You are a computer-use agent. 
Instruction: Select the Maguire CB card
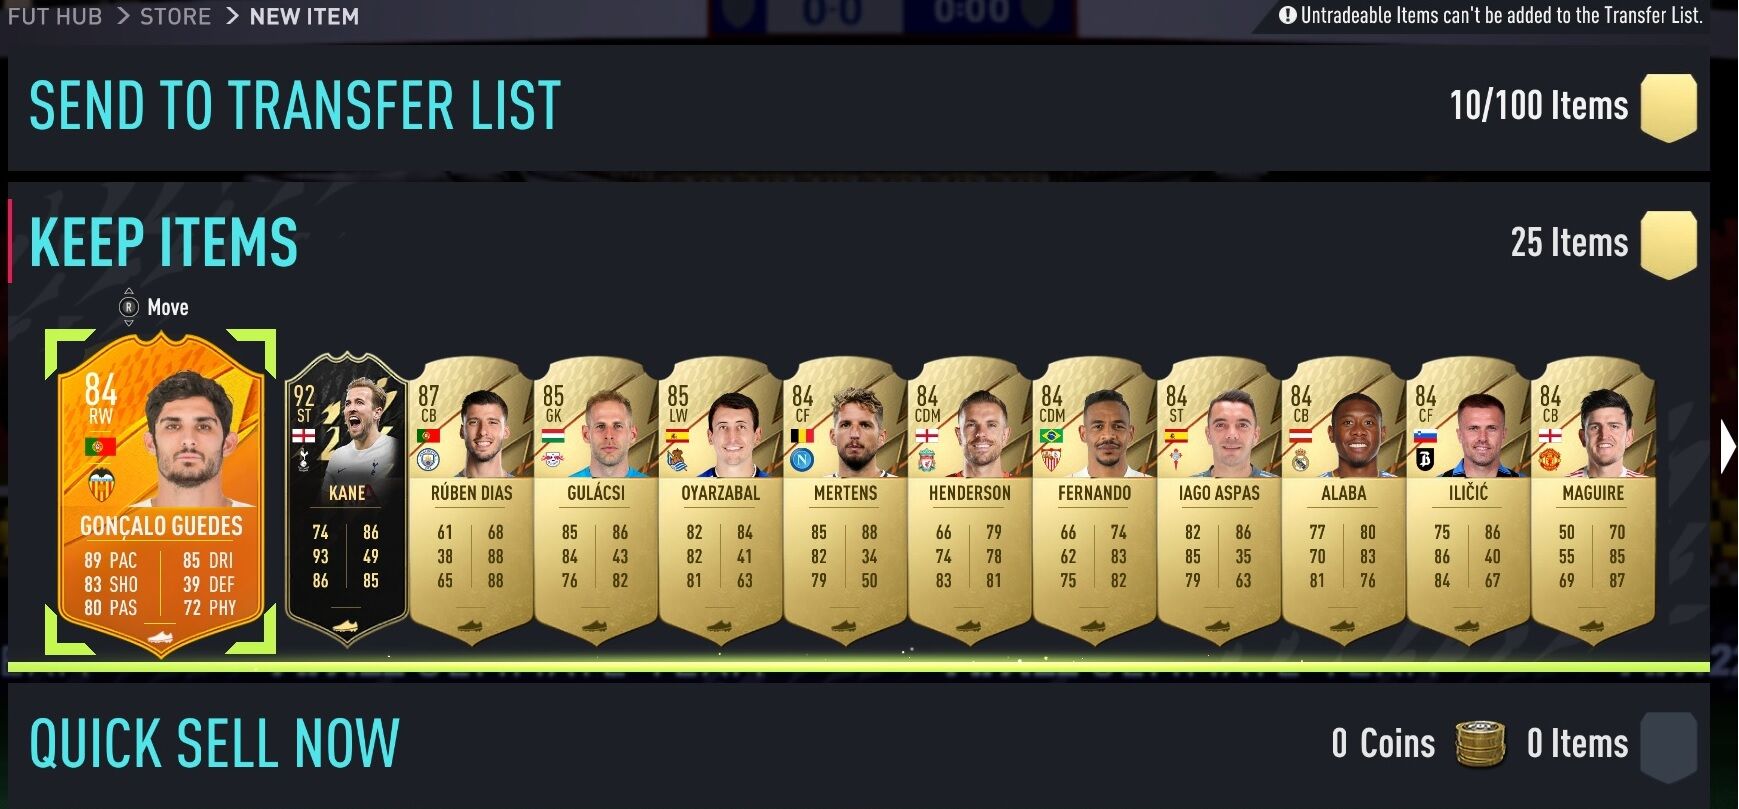(1593, 500)
